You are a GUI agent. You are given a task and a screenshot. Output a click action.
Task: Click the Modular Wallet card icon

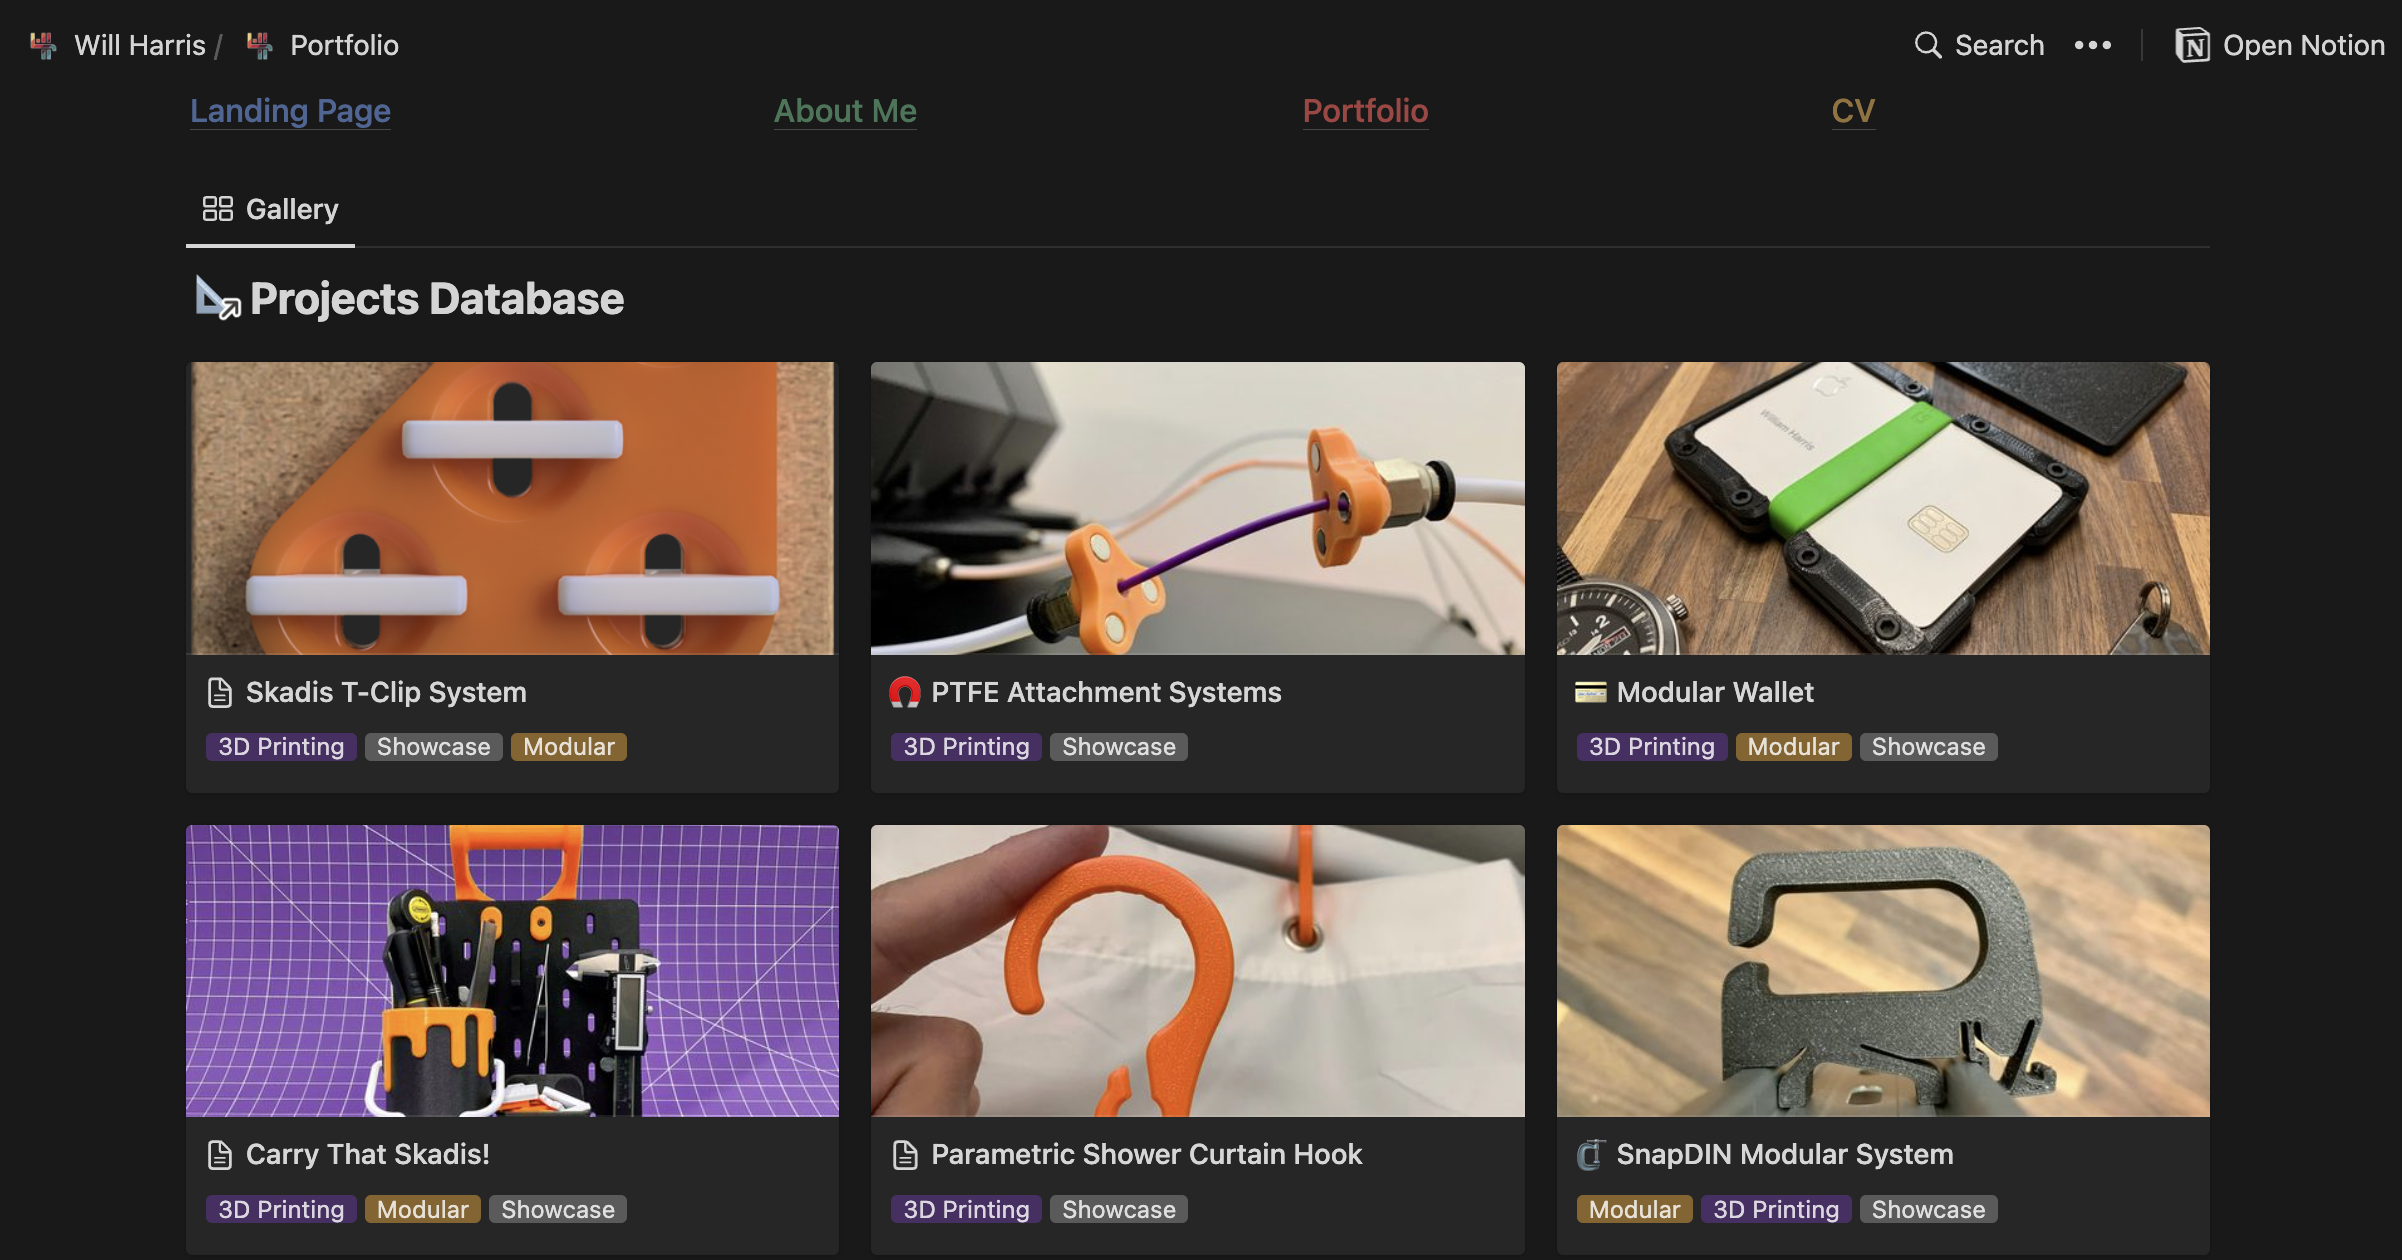click(1590, 692)
